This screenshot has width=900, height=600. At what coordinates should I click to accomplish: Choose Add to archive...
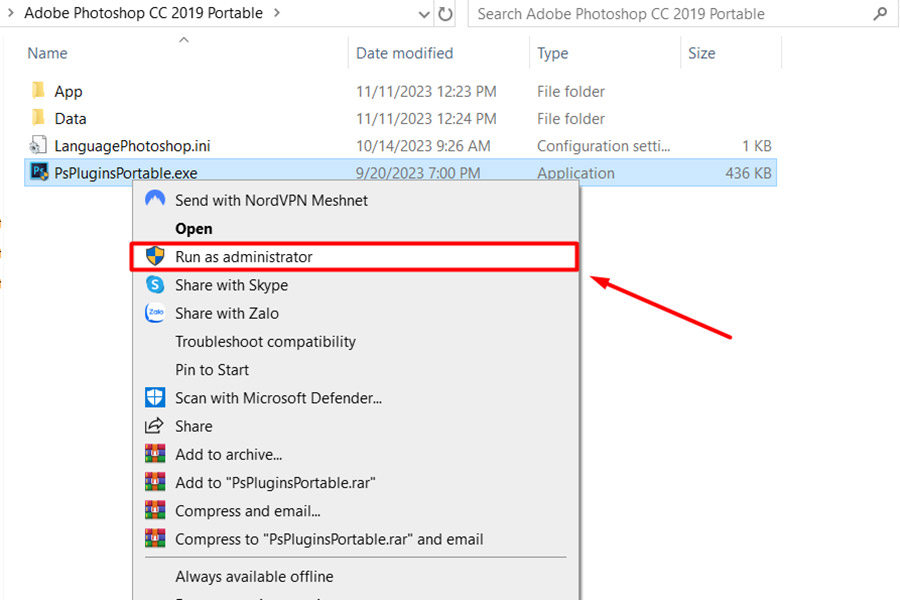click(355, 454)
